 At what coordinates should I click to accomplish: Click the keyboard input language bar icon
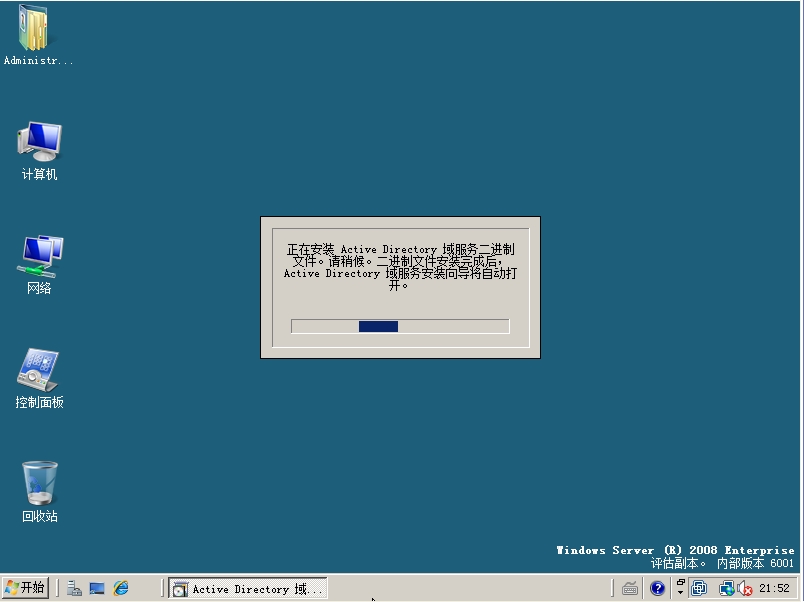point(629,589)
